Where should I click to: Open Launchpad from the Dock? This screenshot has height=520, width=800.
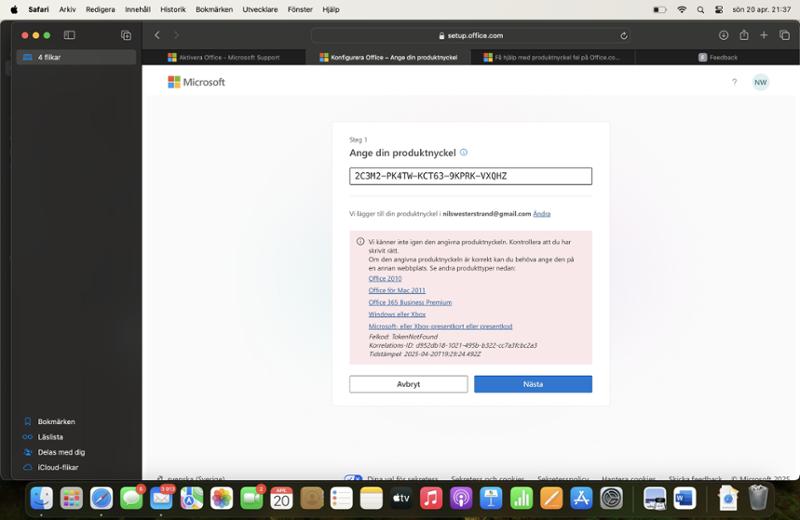(71, 498)
